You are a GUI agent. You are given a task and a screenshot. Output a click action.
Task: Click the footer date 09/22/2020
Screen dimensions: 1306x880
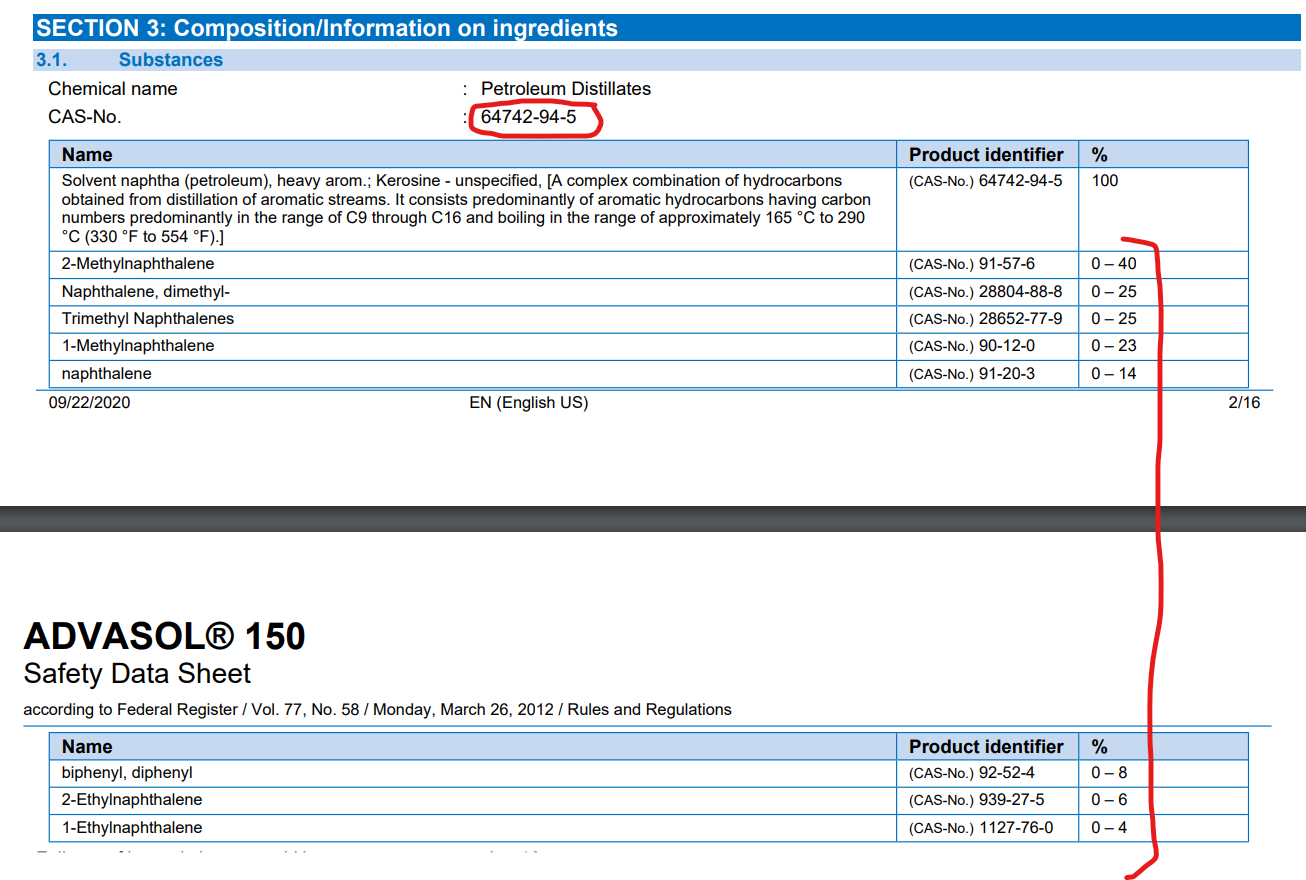click(x=89, y=403)
